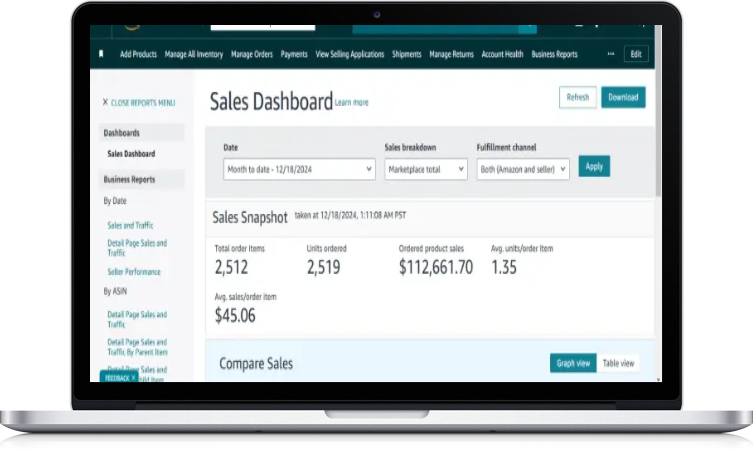
Task: Click the bookmark icon in the navigation bar
Action: coord(101,54)
